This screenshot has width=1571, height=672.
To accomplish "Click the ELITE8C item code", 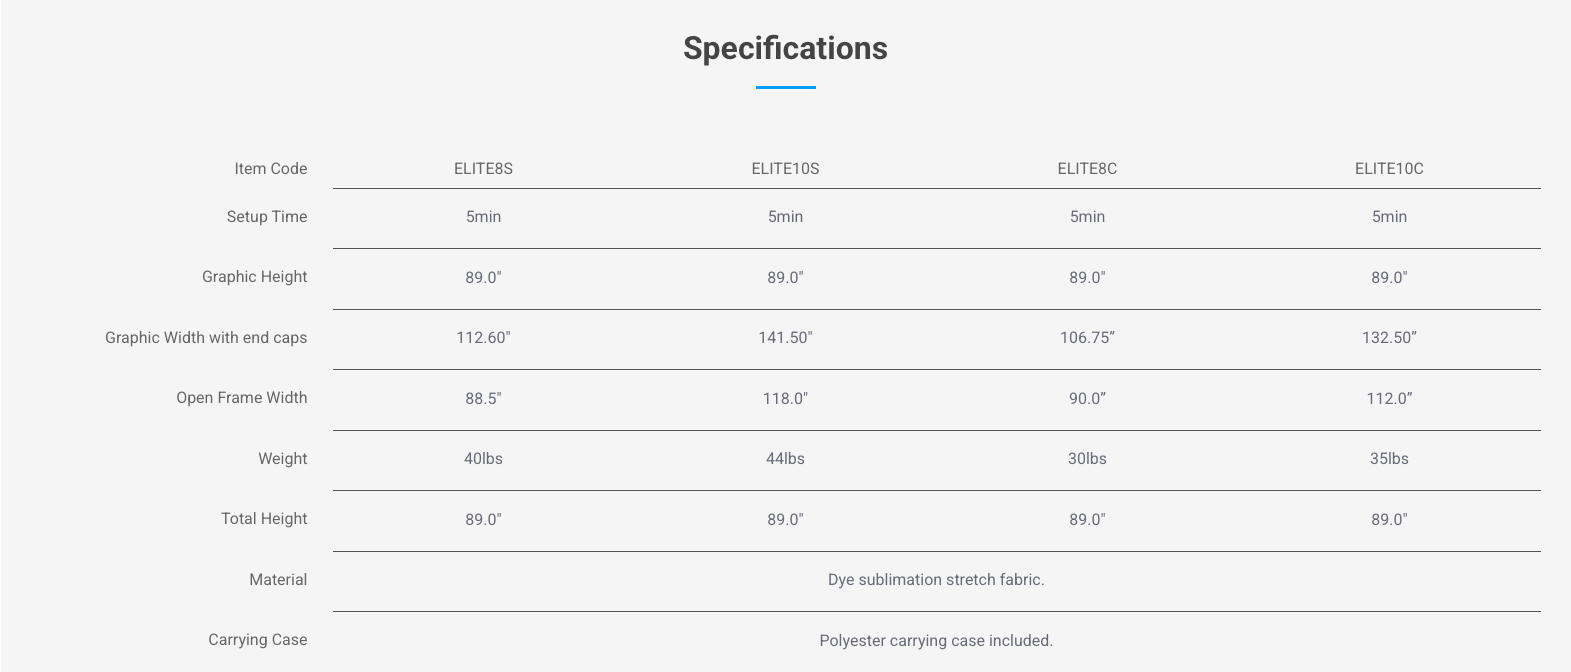I will tap(1087, 169).
